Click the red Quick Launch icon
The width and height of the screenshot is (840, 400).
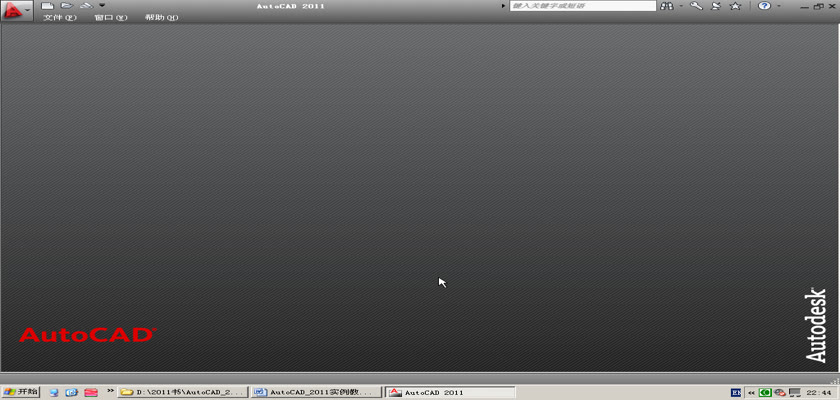pos(91,393)
